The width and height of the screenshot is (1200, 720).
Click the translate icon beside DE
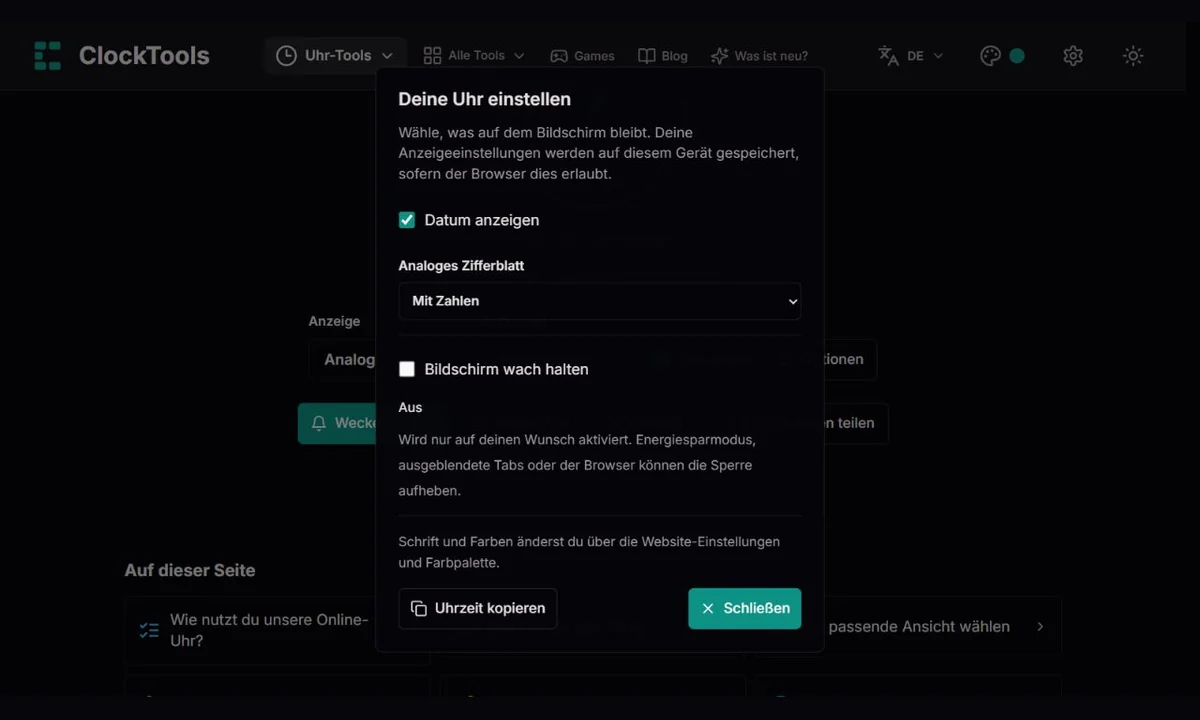pyautogui.click(x=888, y=56)
